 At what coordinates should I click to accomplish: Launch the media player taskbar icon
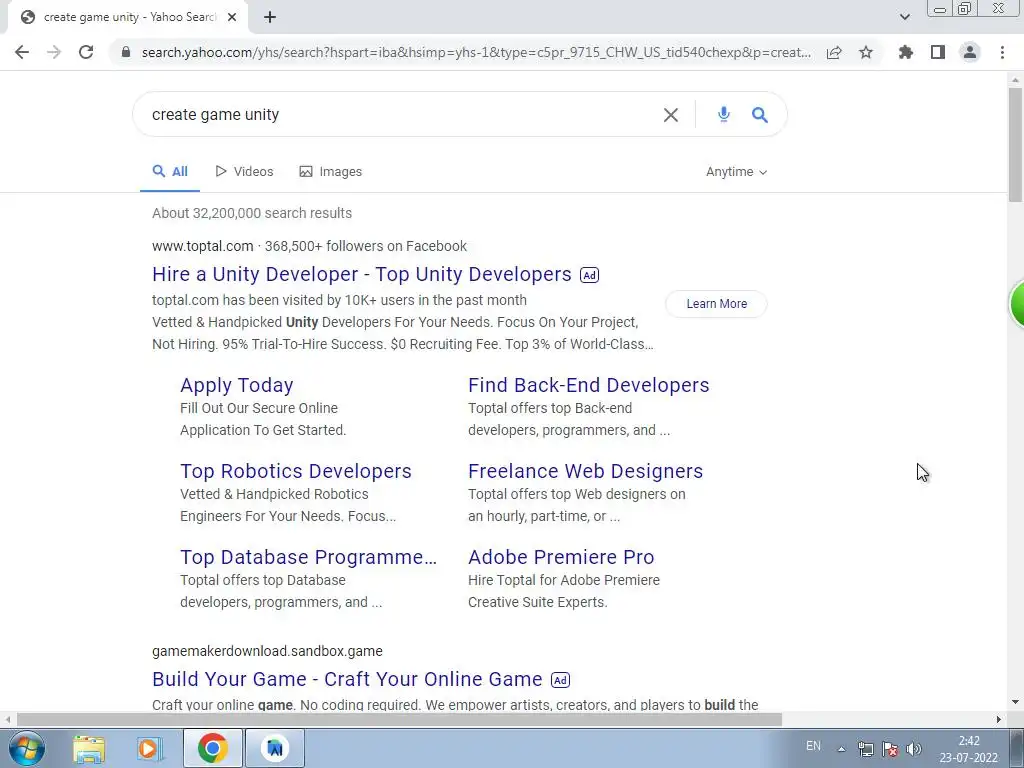(150, 748)
